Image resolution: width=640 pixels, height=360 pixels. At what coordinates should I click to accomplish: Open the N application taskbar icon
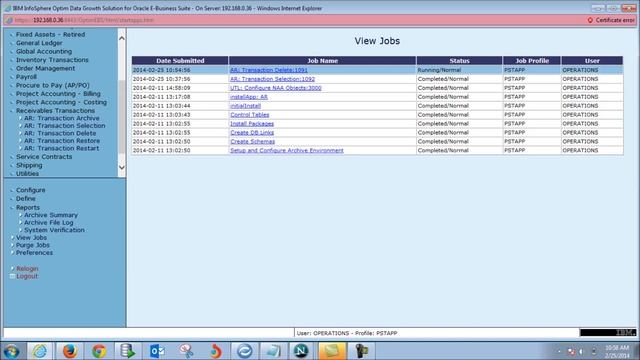click(x=302, y=351)
